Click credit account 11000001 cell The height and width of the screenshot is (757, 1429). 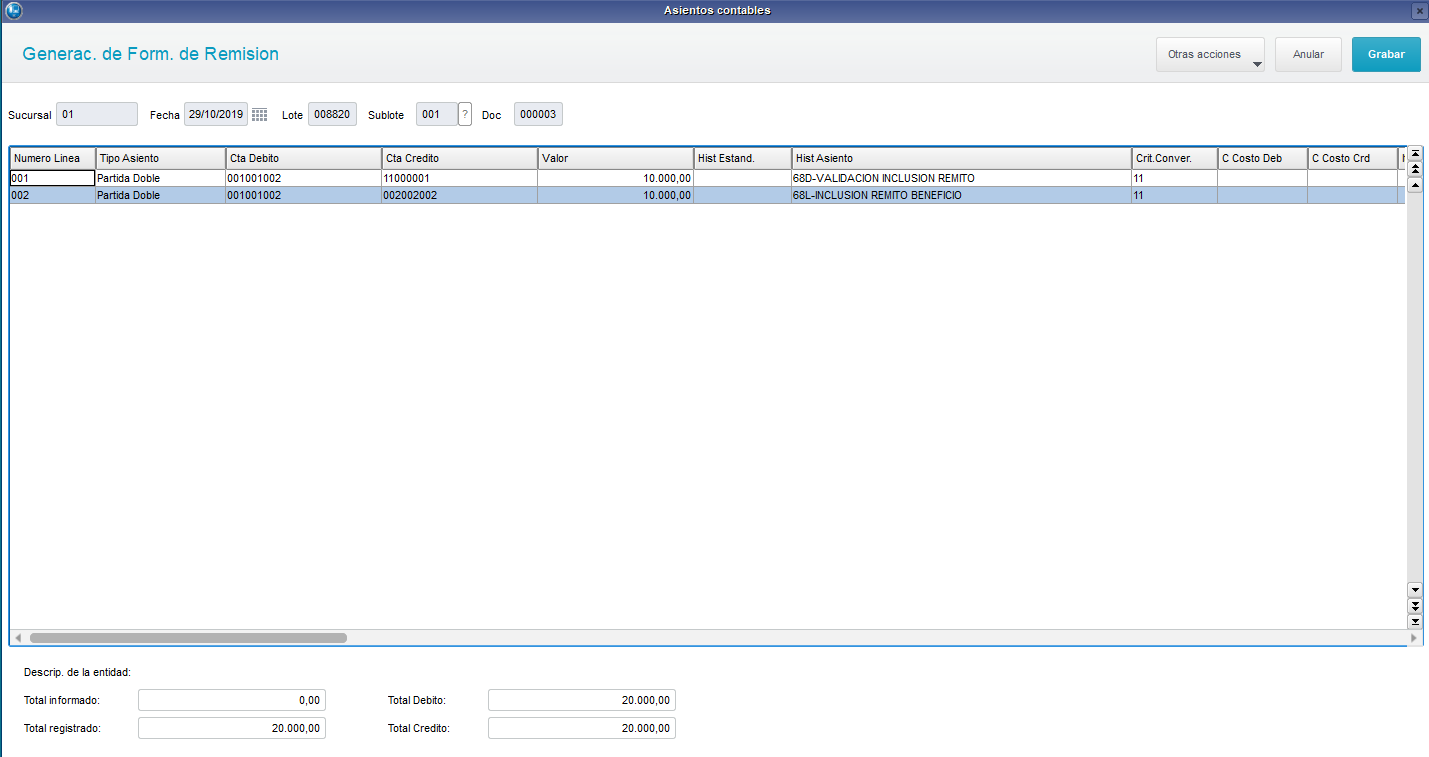point(460,178)
